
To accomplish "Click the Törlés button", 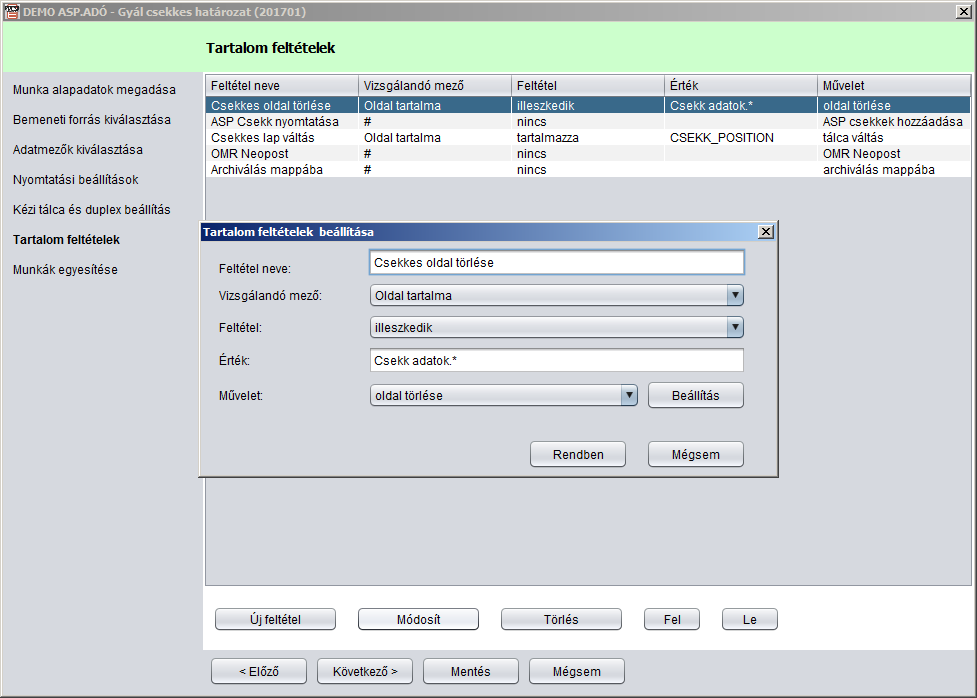I will (x=561, y=619).
